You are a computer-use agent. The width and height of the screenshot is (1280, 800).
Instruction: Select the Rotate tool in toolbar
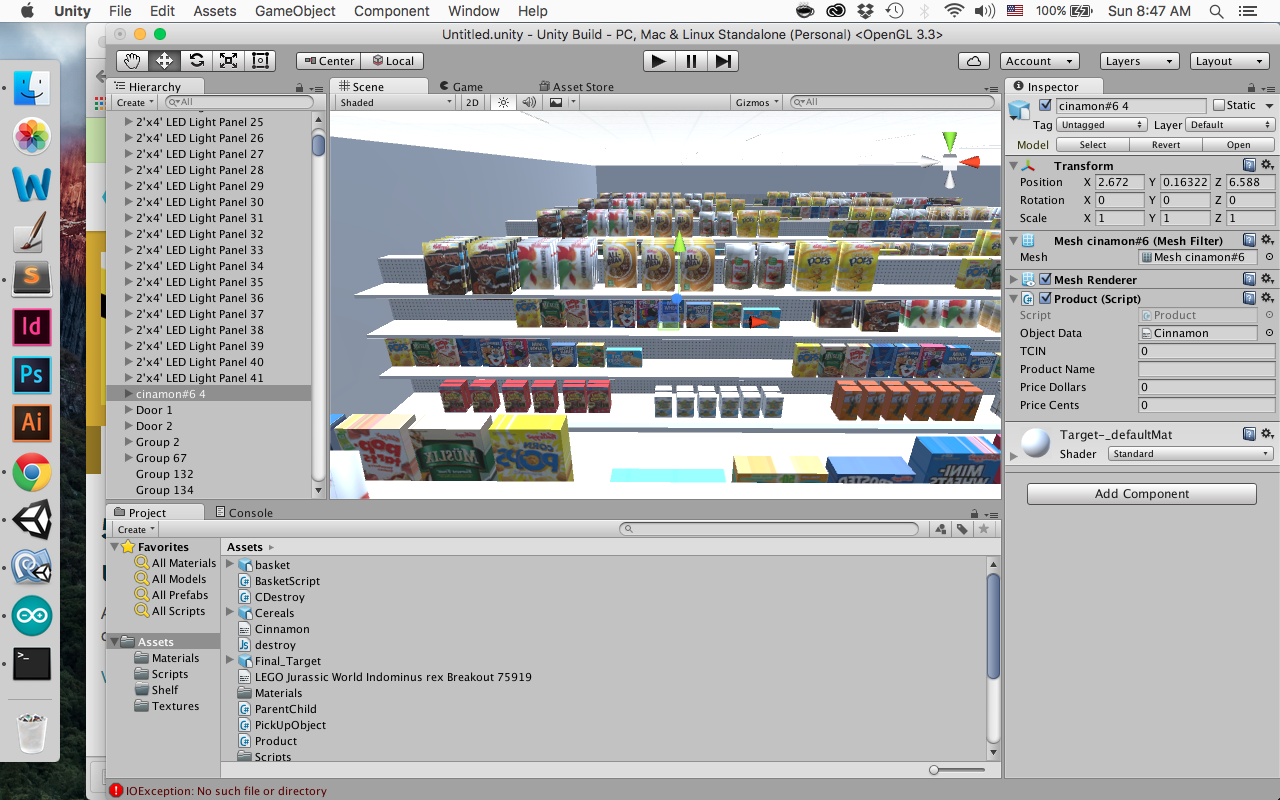coord(196,61)
